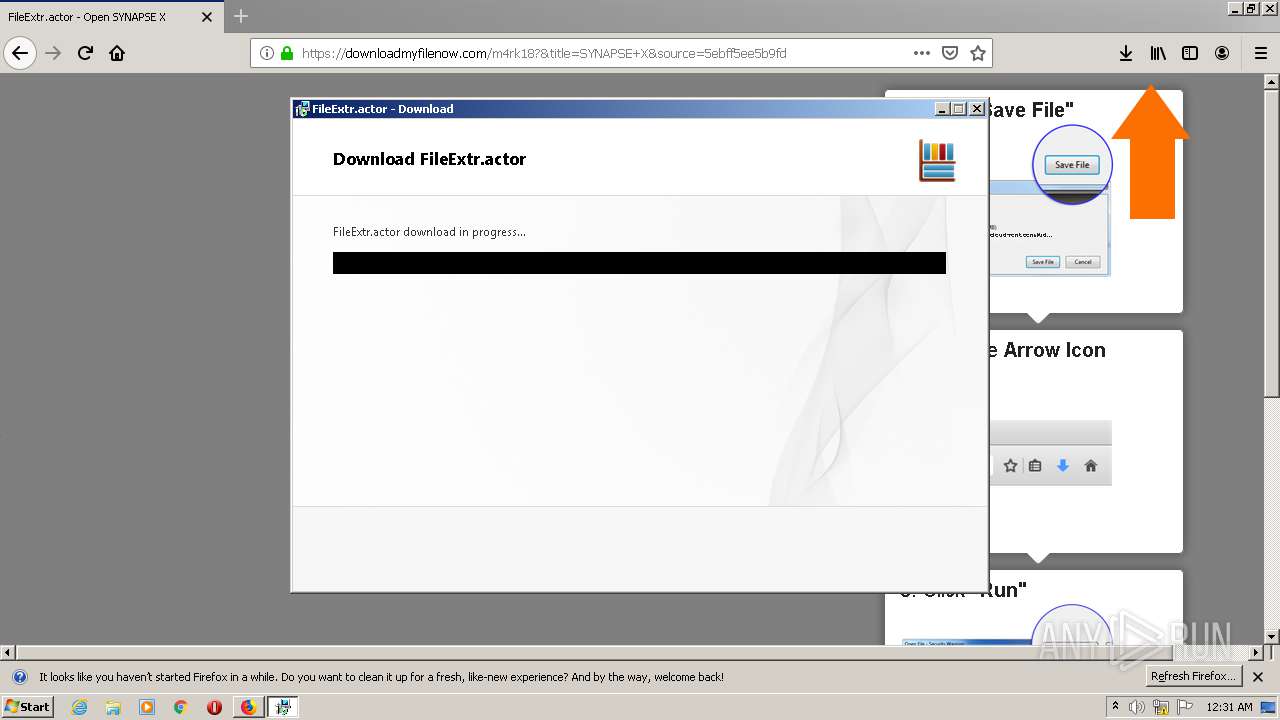Go back to previous page
The image size is (1280, 720).
click(x=20, y=53)
